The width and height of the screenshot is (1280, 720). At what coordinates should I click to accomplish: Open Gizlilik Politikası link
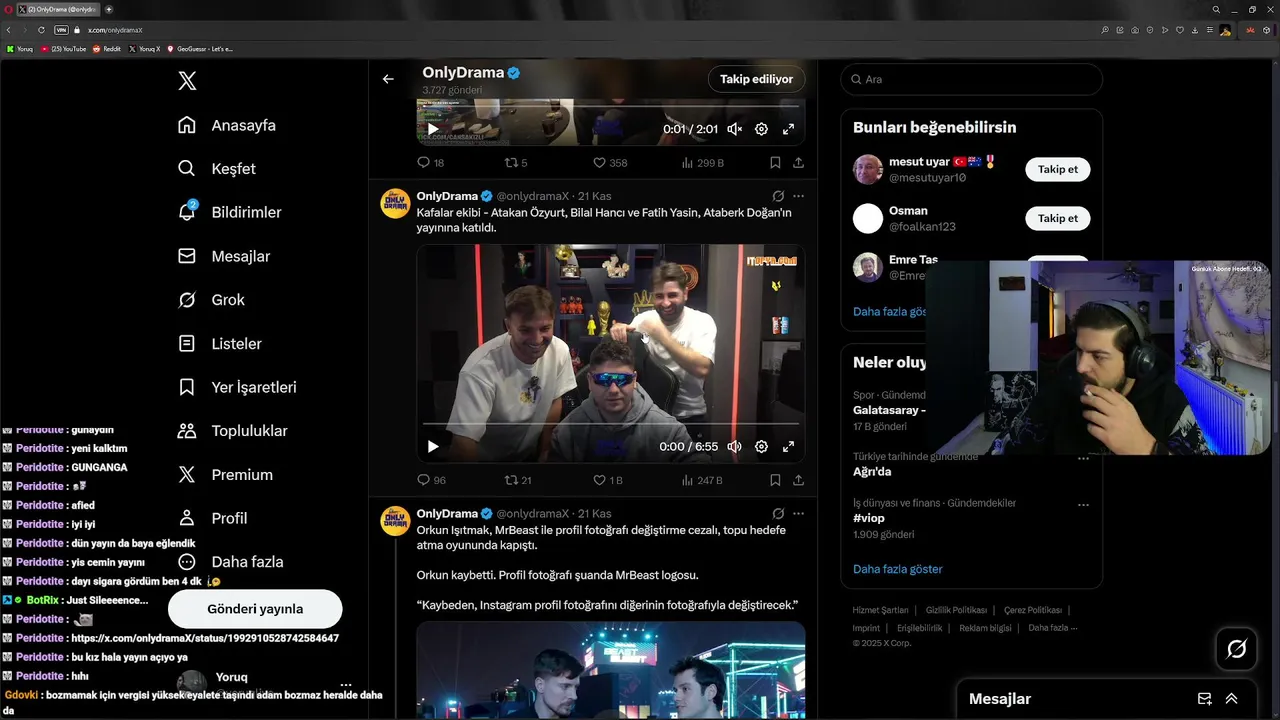click(956, 610)
